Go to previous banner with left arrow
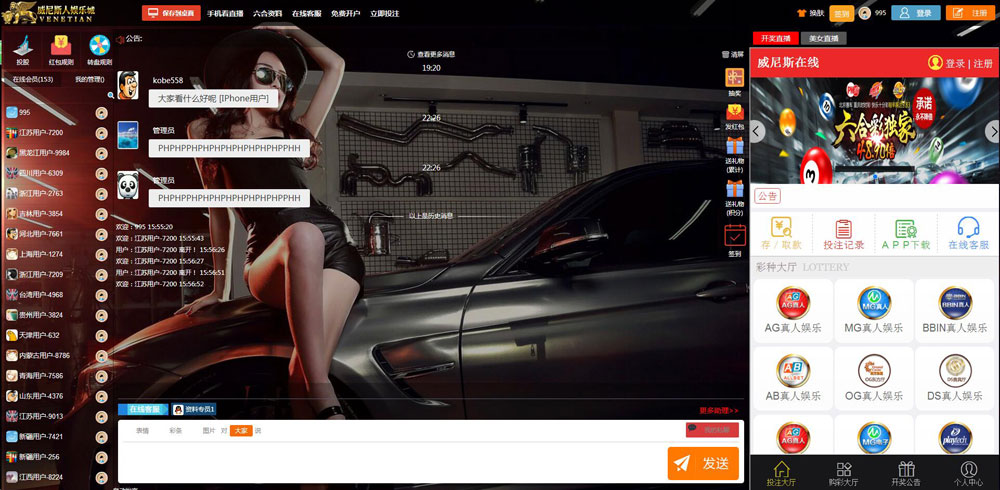This screenshot has height=490, width=1000. [757, 131]
